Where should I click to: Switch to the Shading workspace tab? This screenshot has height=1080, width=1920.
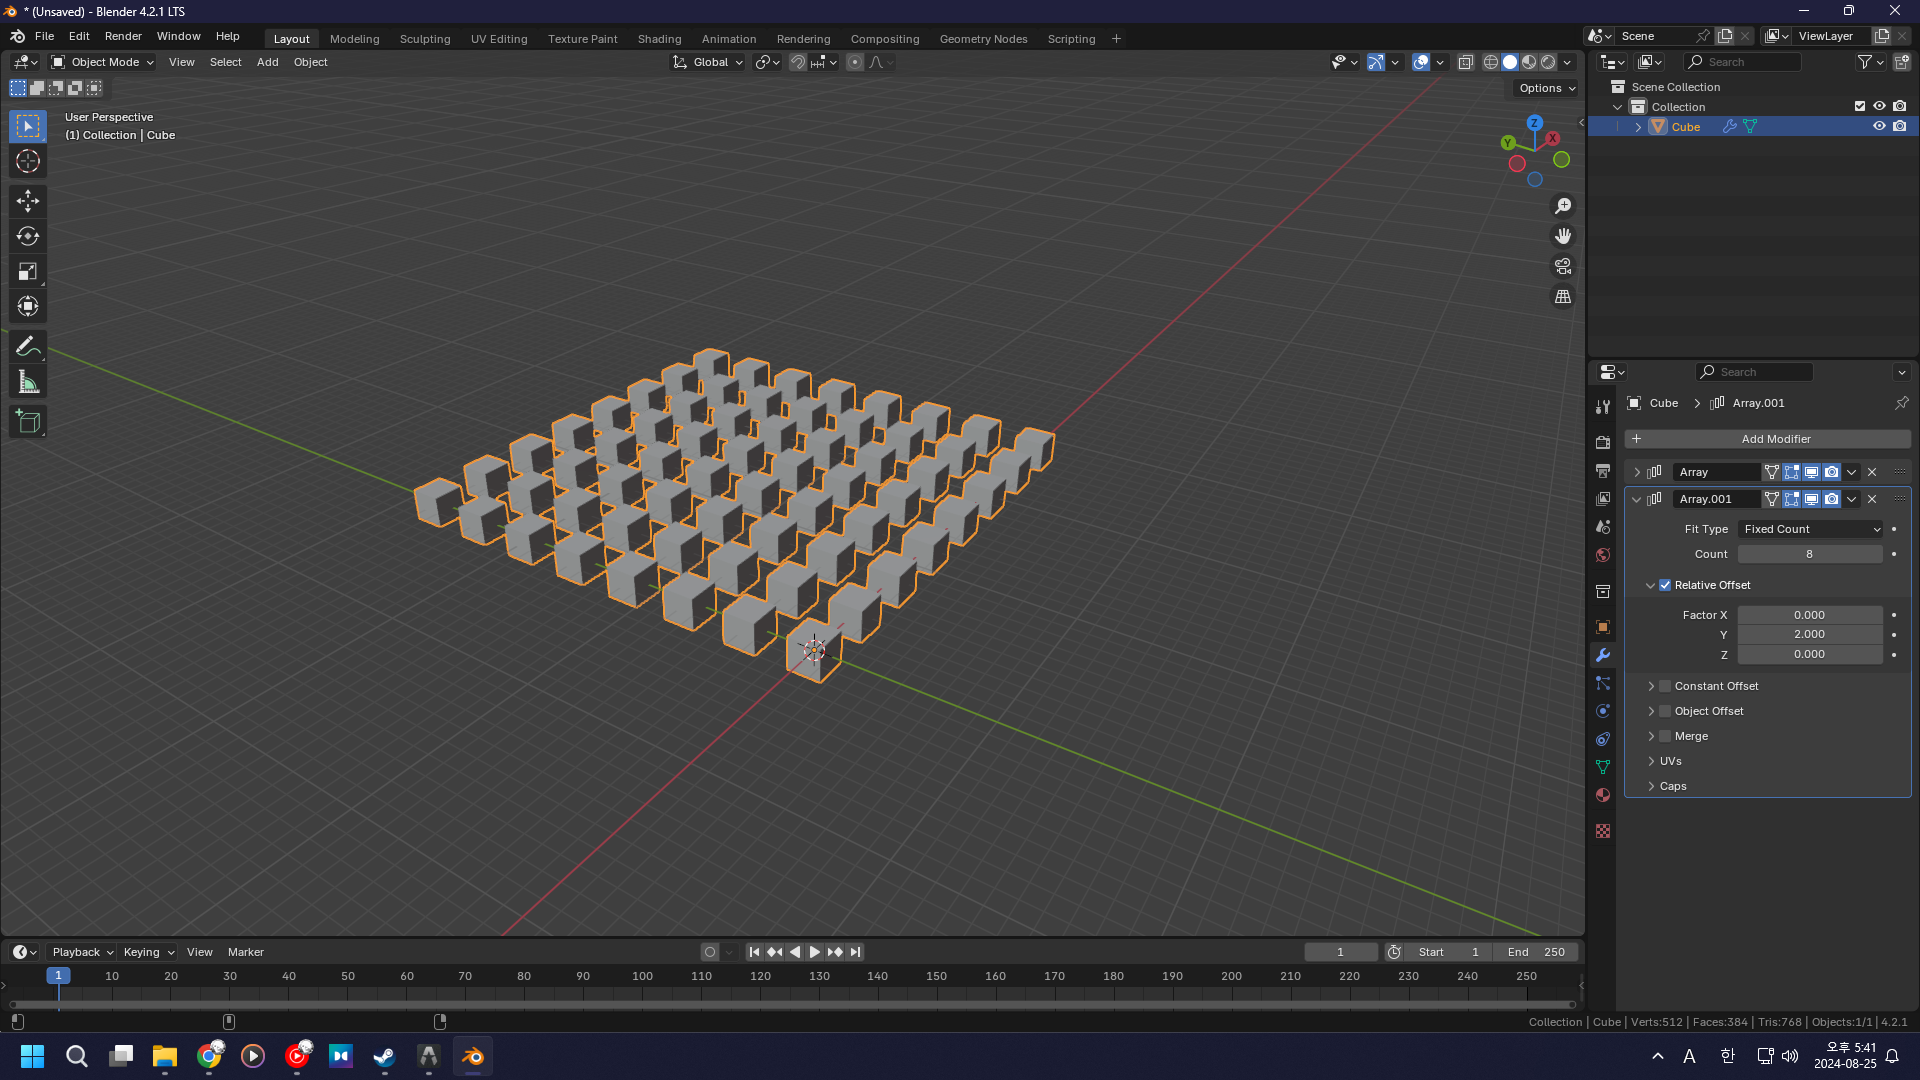pyautogui.click(x=659, y=39)
